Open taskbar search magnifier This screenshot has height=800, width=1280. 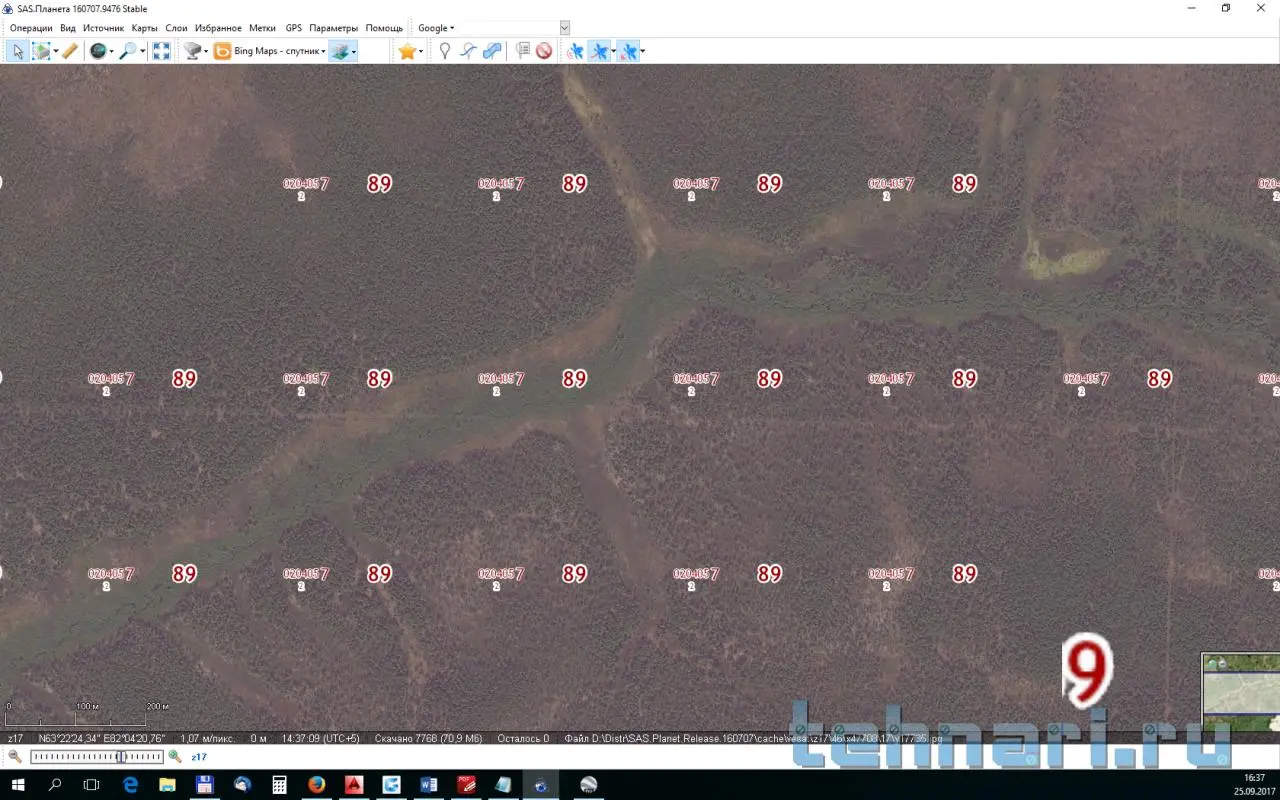(x=55, y=785)
